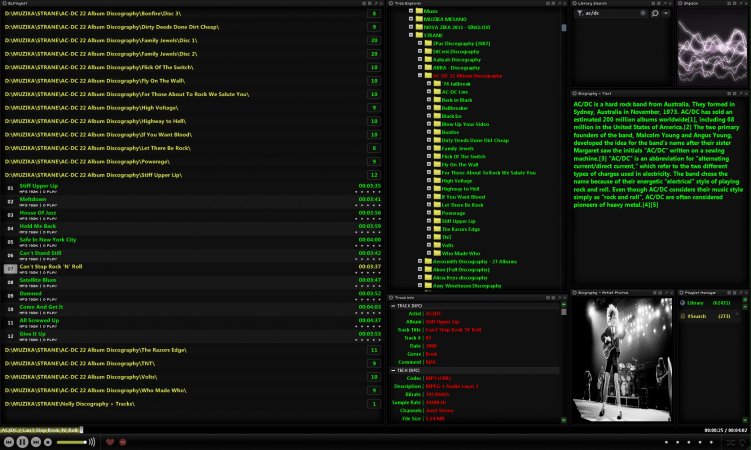Viewport: 751px width, 450px height.
Task: Select track 01 Stiff Upper Lip in playlist
Action: (x=192, y=188)
